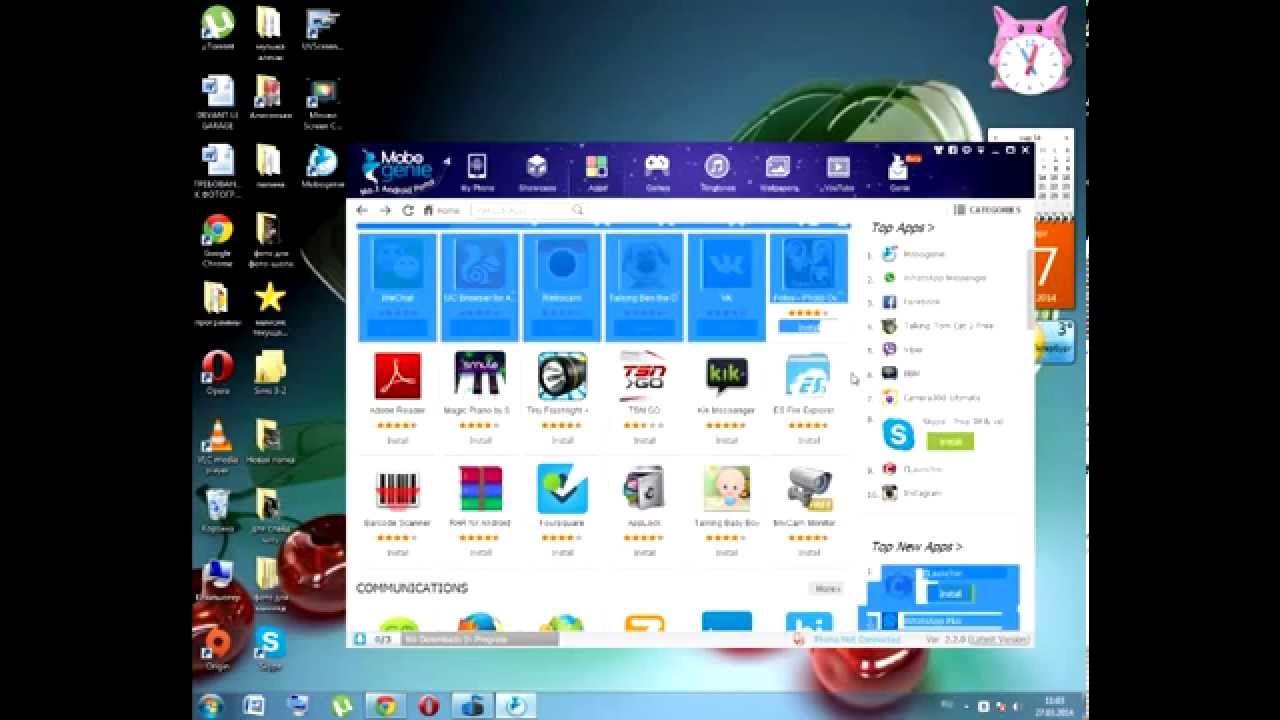
Task: Open the Top Apps list link
Action: pos(902,228)
